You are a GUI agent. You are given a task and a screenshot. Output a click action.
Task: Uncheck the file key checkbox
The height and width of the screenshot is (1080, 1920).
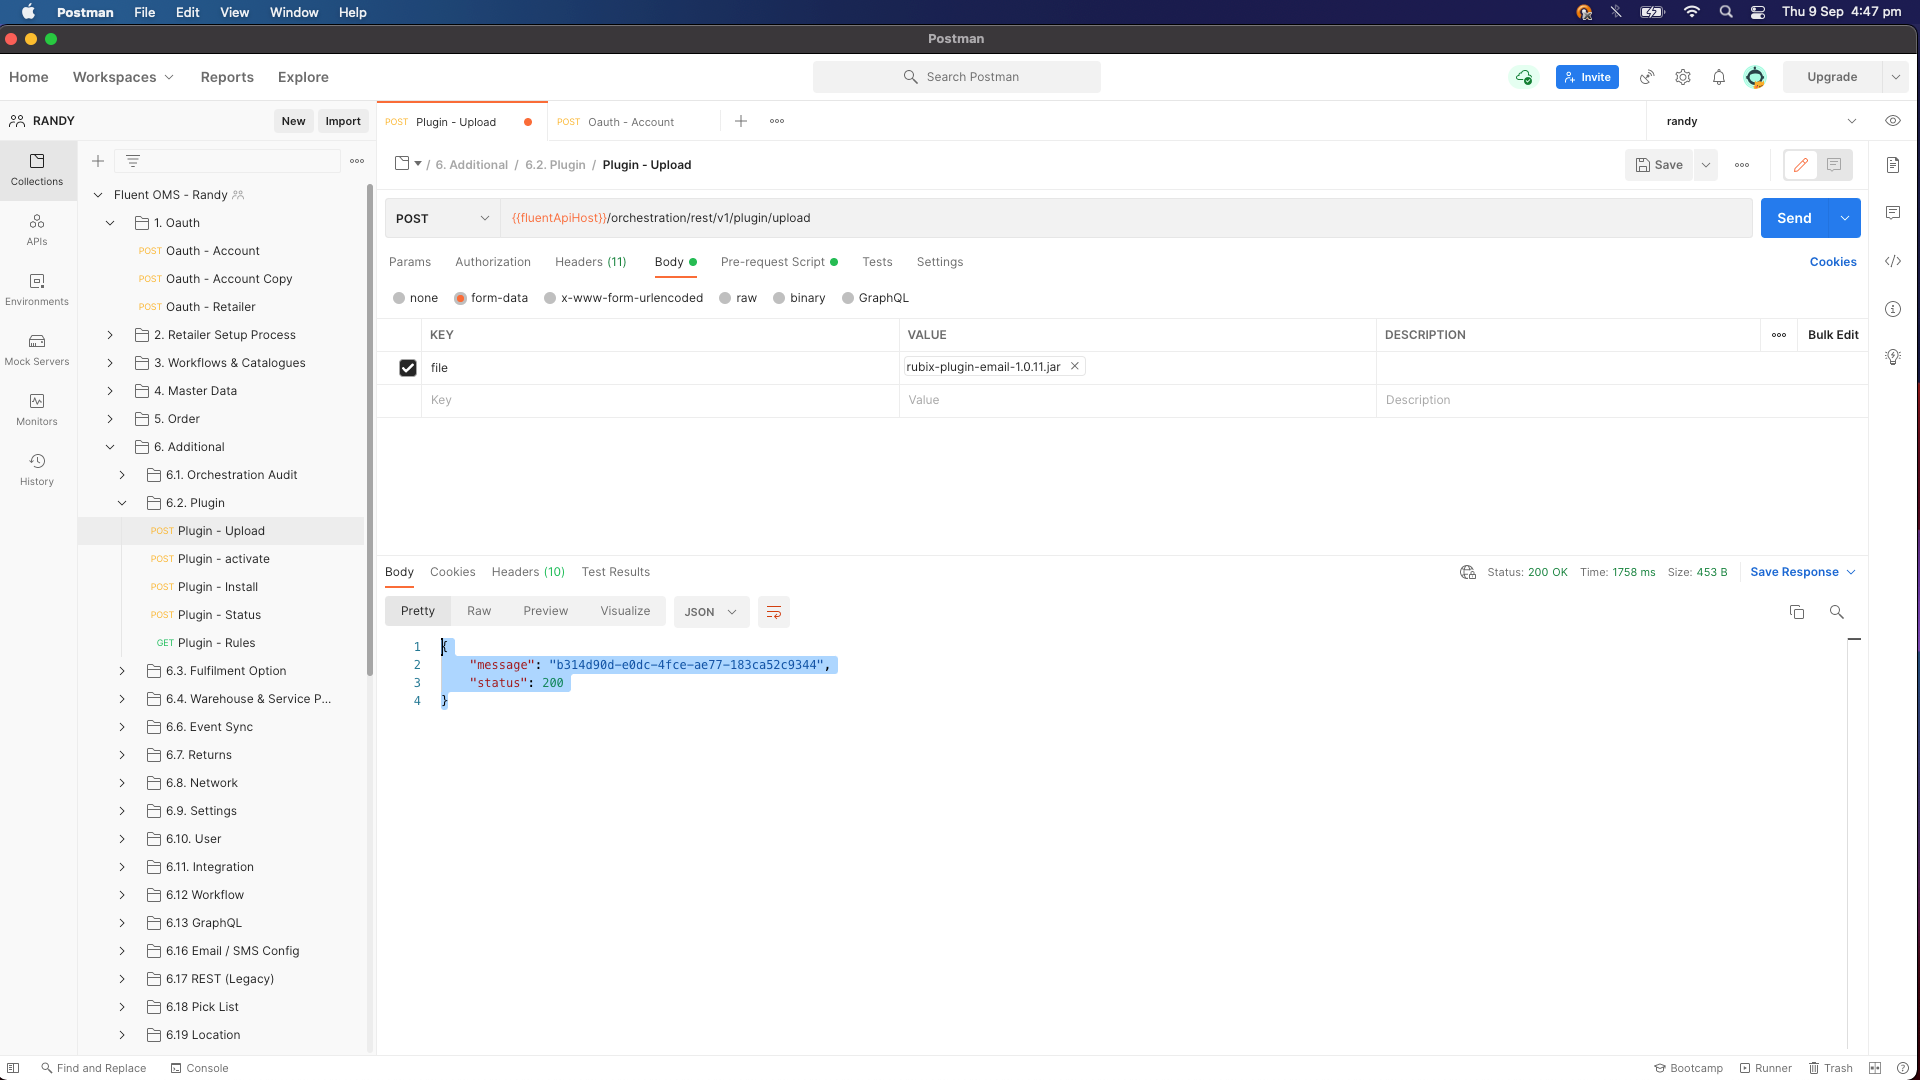pyautogui.click(x=408, y=368)
